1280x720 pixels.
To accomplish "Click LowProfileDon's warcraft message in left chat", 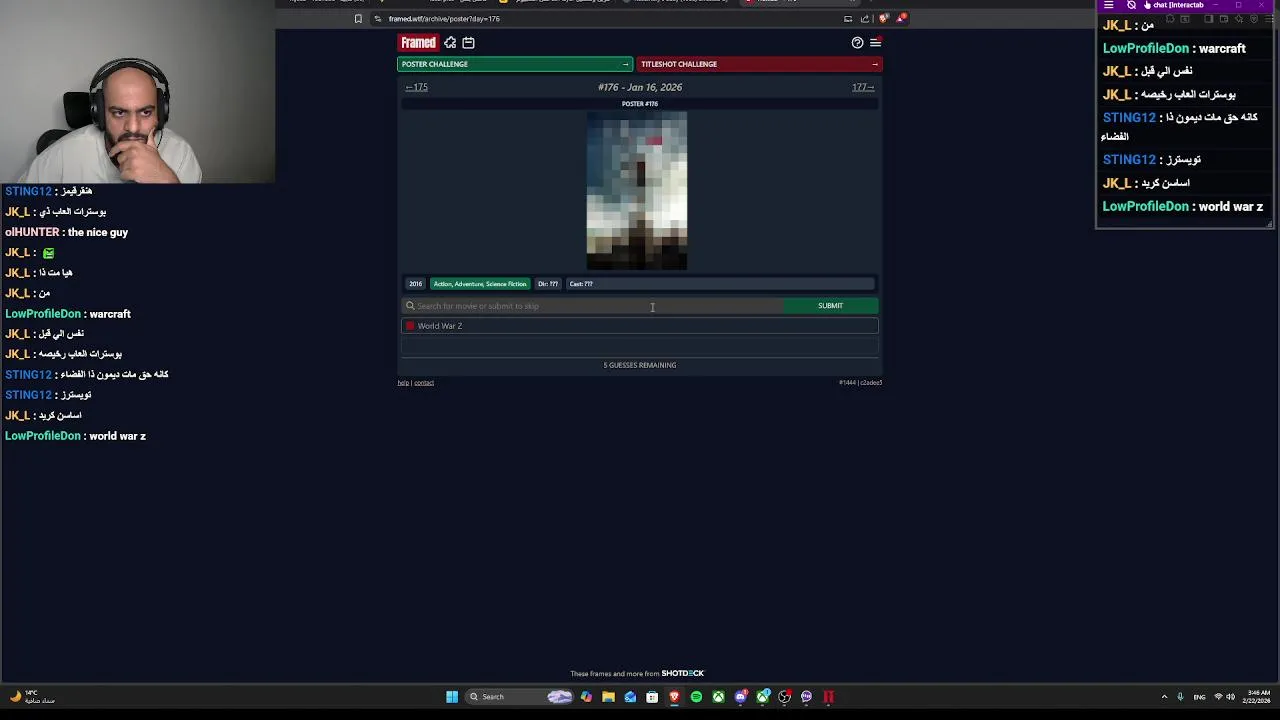I will (x=68, y=314).
